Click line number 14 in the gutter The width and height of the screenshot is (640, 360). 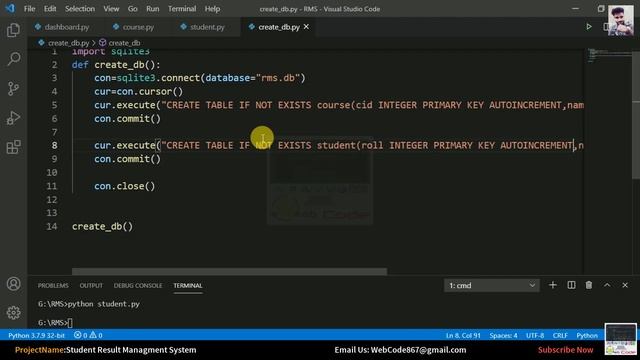click(x=51, y=226)
